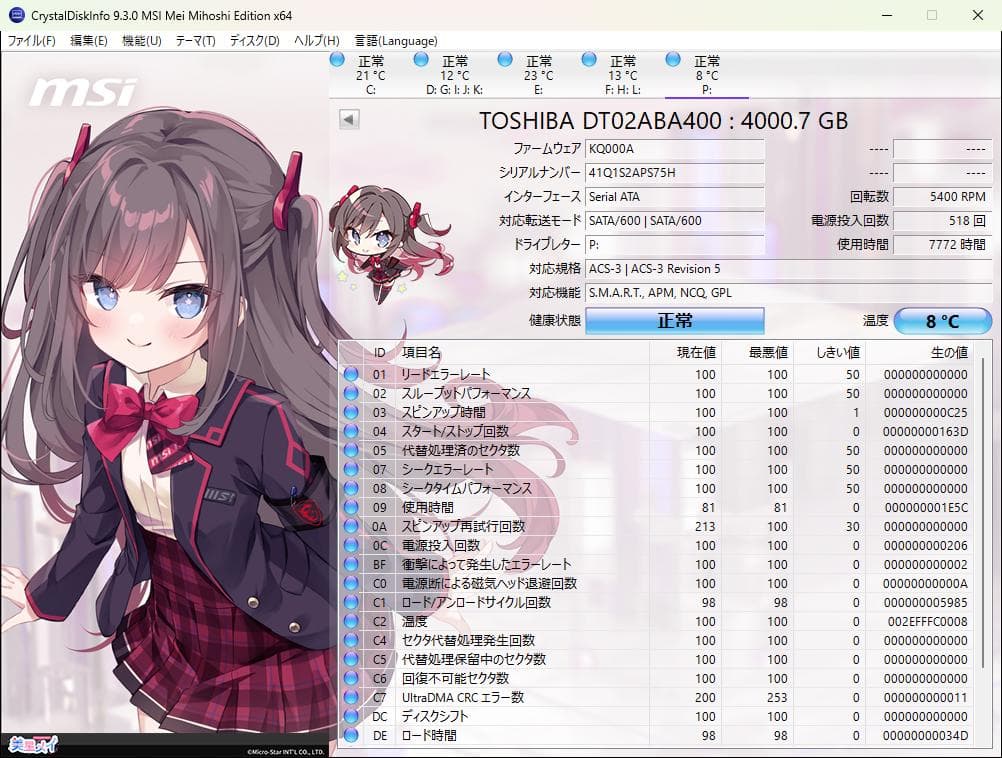Click the status orb for drive E:
The image size is (1002, 758).
click(x=505, y=61)
